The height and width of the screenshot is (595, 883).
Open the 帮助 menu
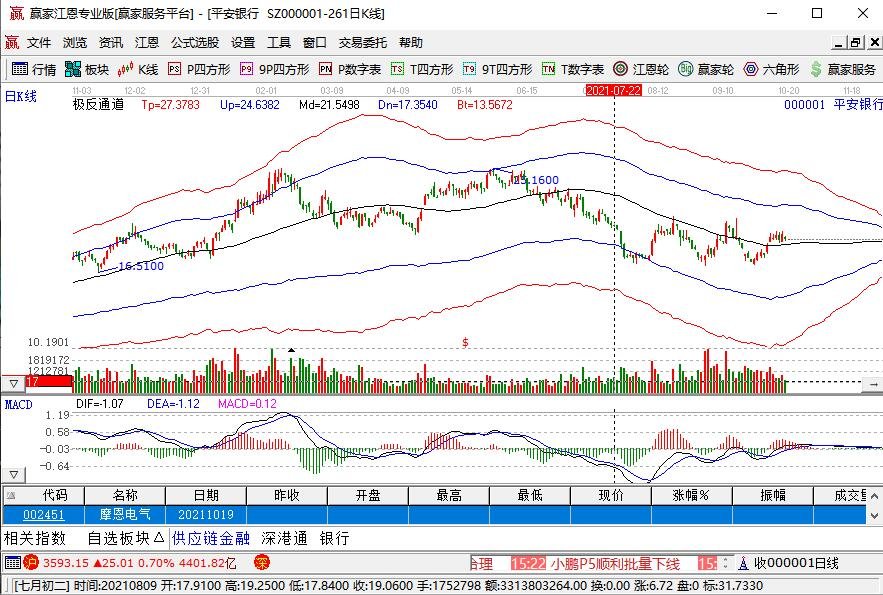pos(411,43)
